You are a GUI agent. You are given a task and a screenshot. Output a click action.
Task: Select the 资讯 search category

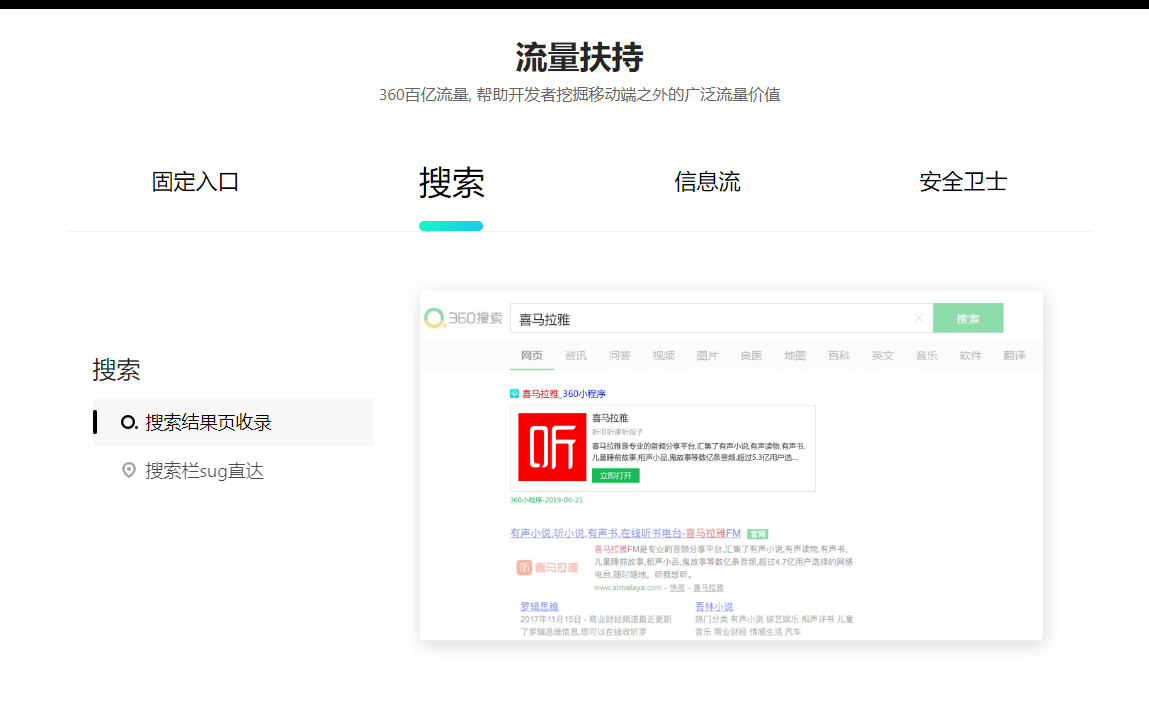(x=576, y=355)
